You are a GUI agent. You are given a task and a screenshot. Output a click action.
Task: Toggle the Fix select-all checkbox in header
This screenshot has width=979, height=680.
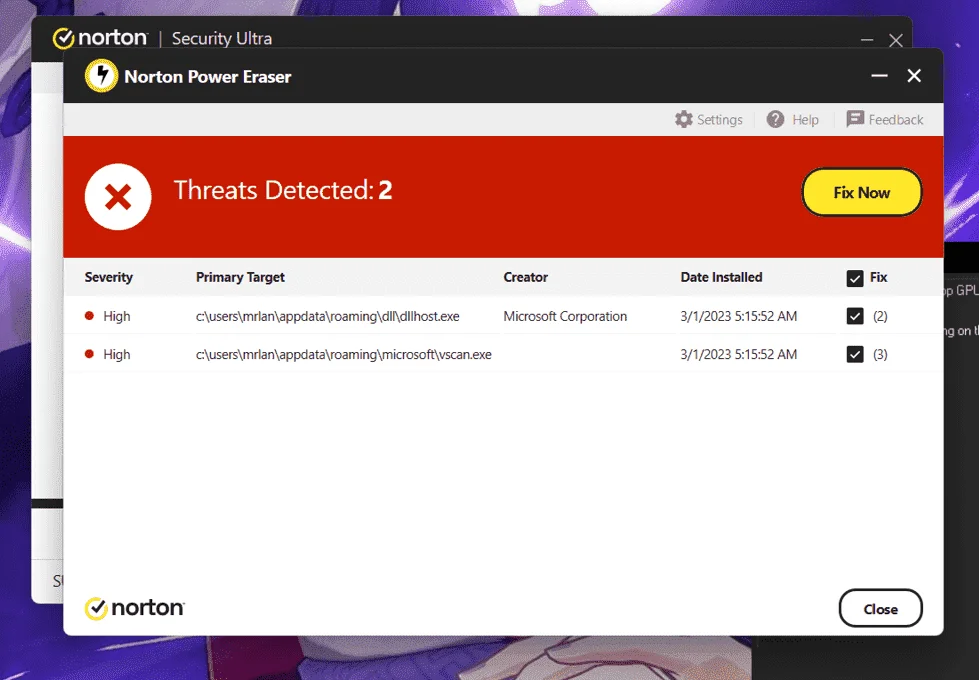coord(855,278)
